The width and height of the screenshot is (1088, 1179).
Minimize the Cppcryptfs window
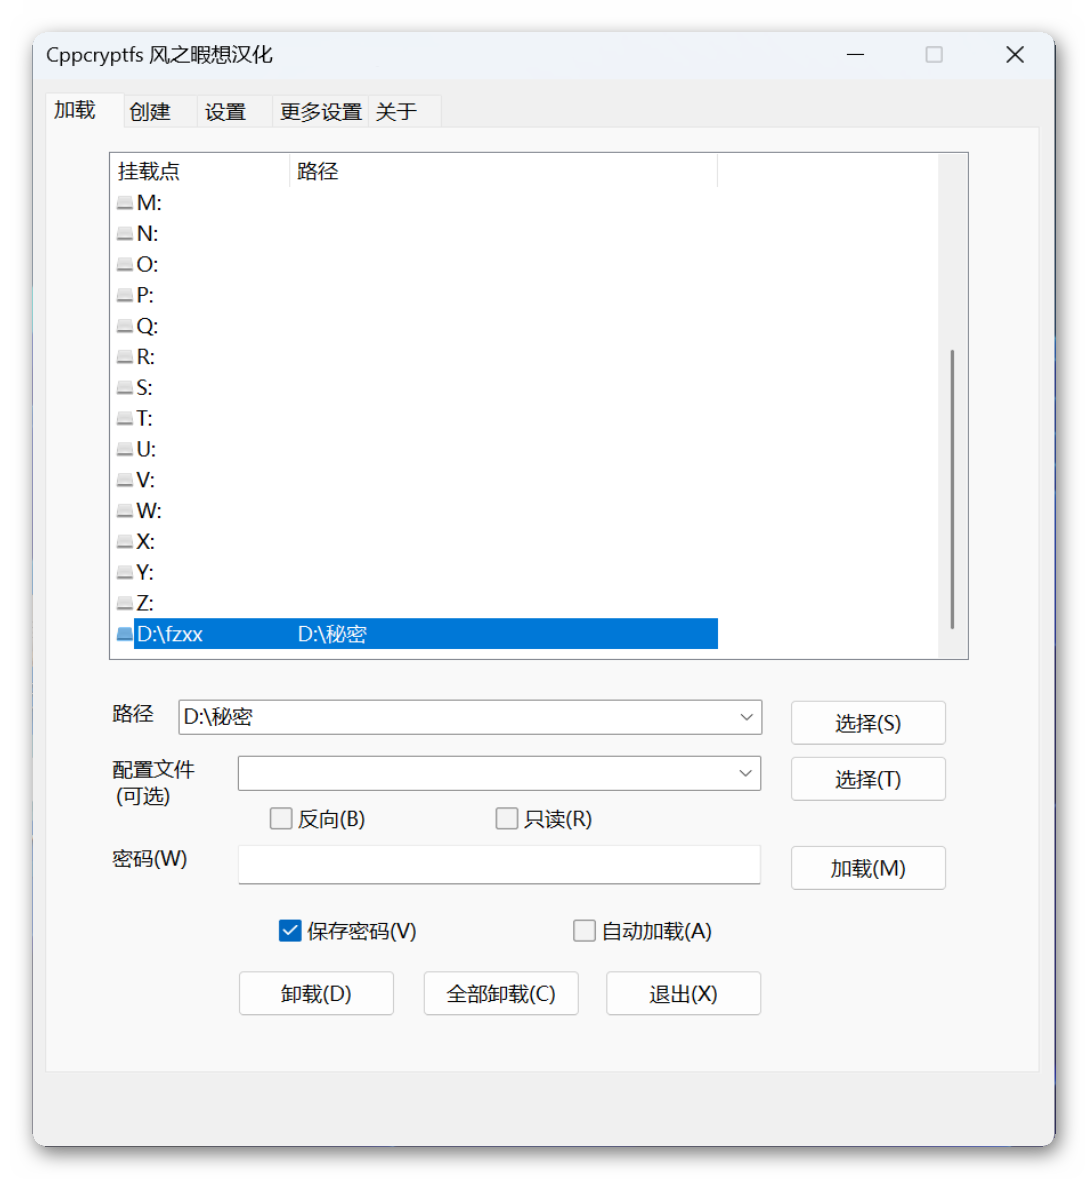(x=855, y=55)
